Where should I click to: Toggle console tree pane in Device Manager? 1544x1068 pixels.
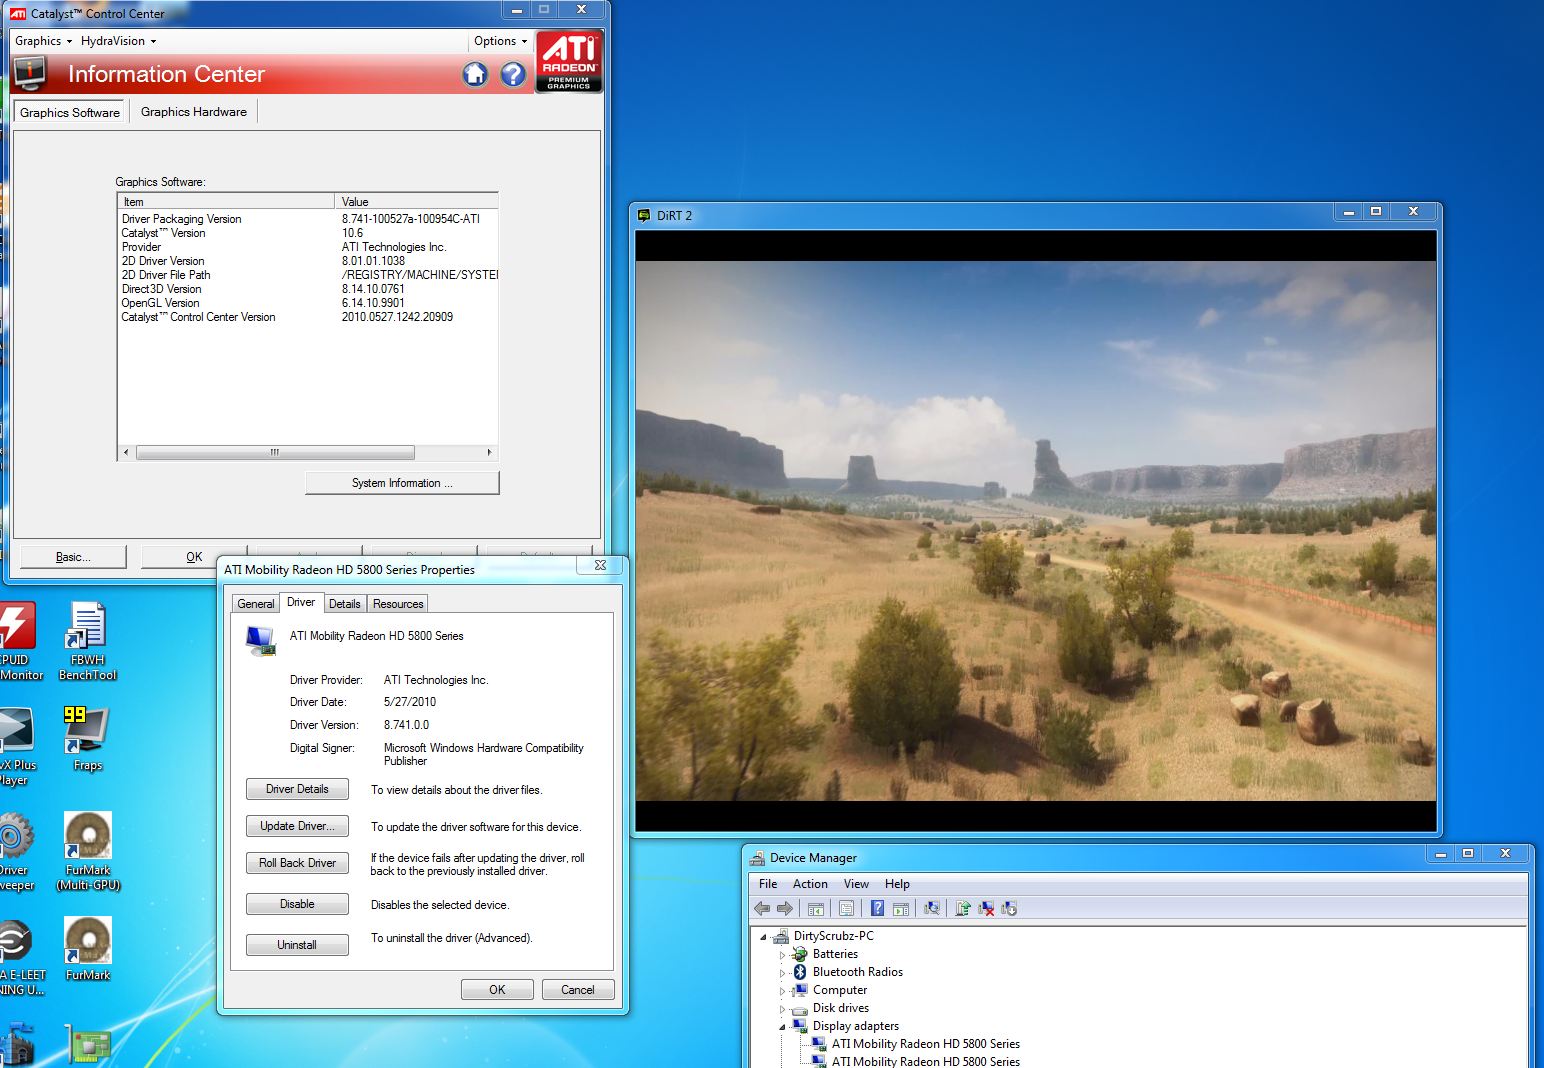pyautogui.click(x=816, y=908)
